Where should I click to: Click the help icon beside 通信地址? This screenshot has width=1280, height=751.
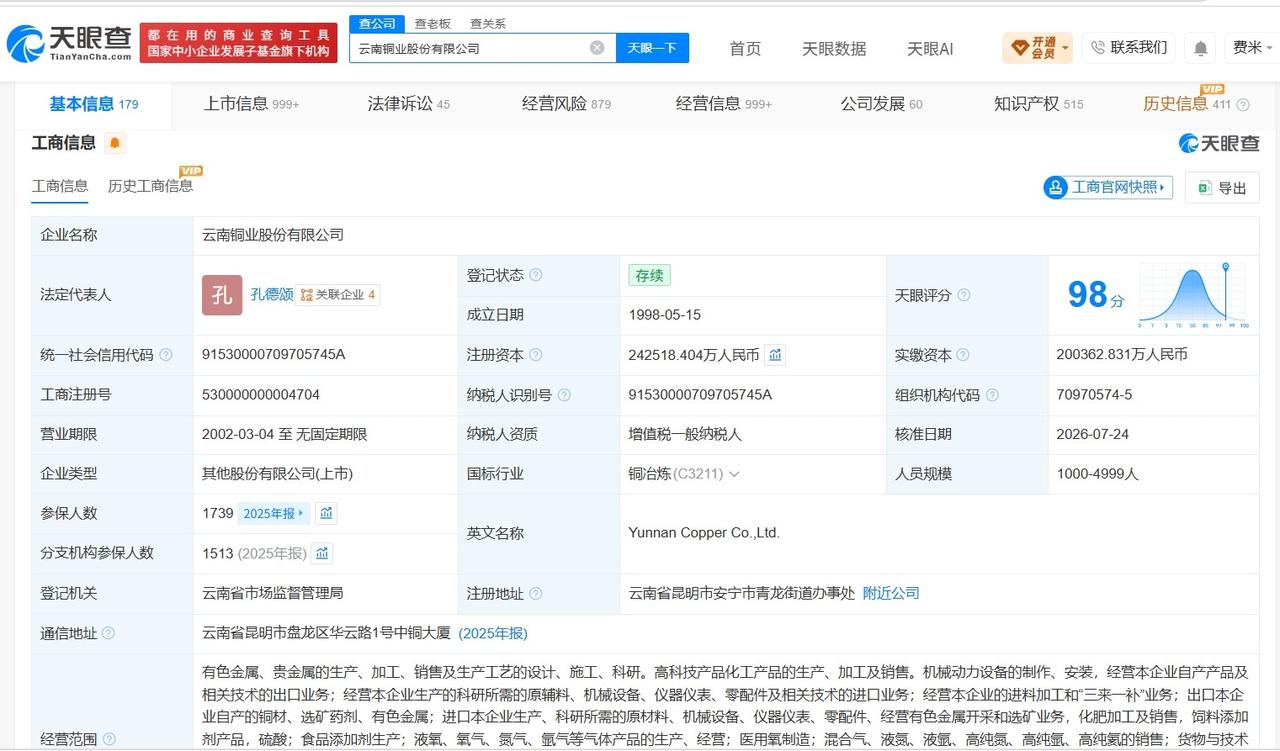108,633
